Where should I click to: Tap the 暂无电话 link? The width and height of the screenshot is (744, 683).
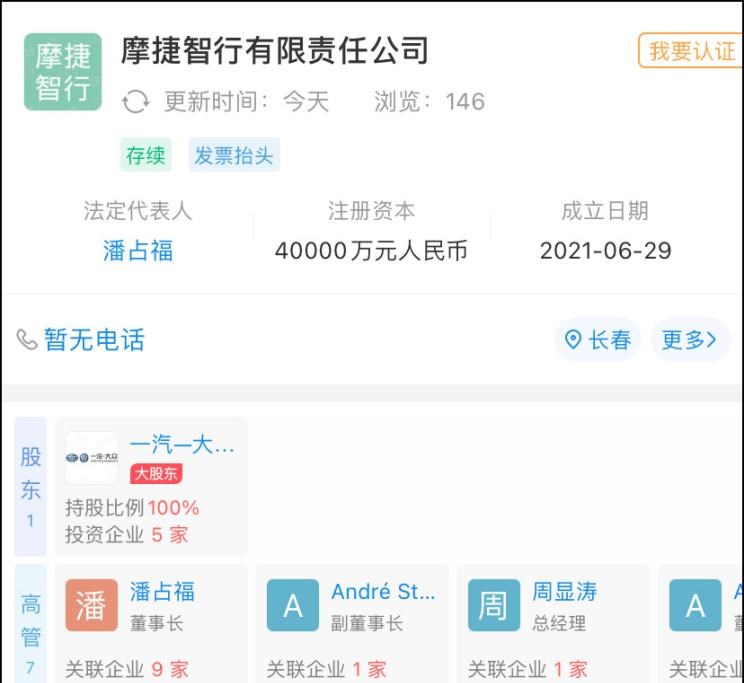click(94, 340)
